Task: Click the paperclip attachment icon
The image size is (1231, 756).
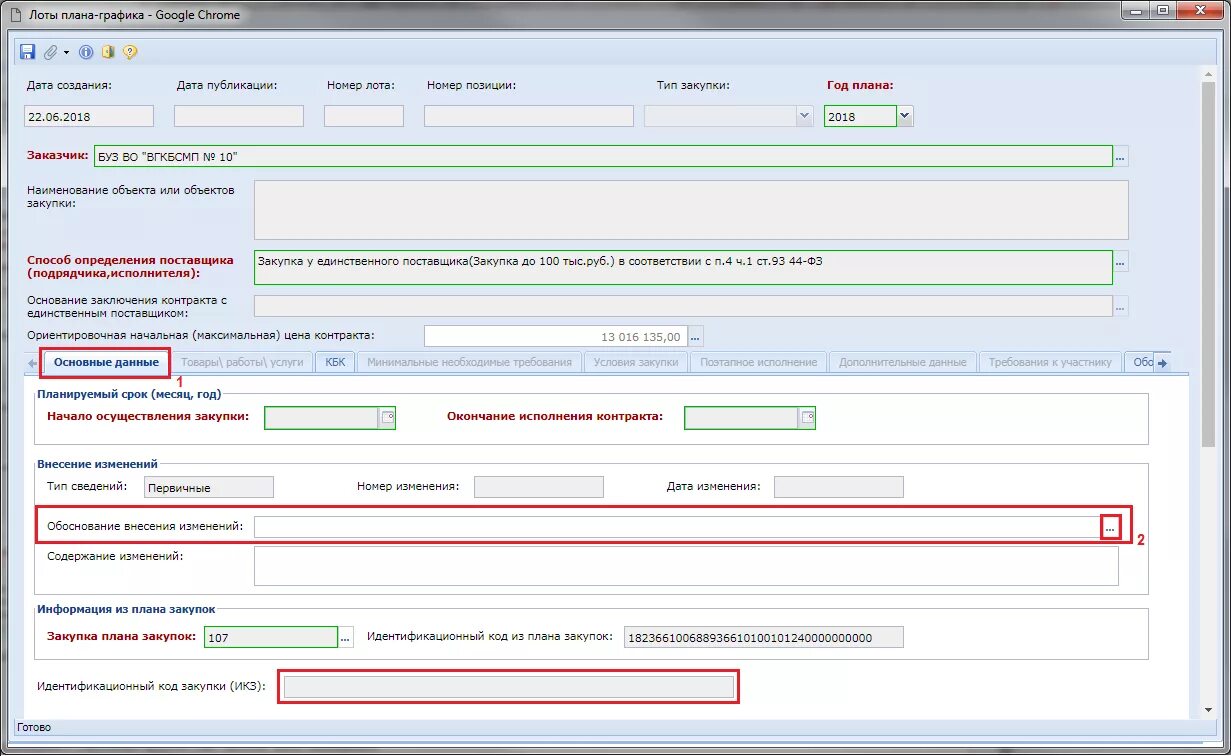Action: coord(50,52)
